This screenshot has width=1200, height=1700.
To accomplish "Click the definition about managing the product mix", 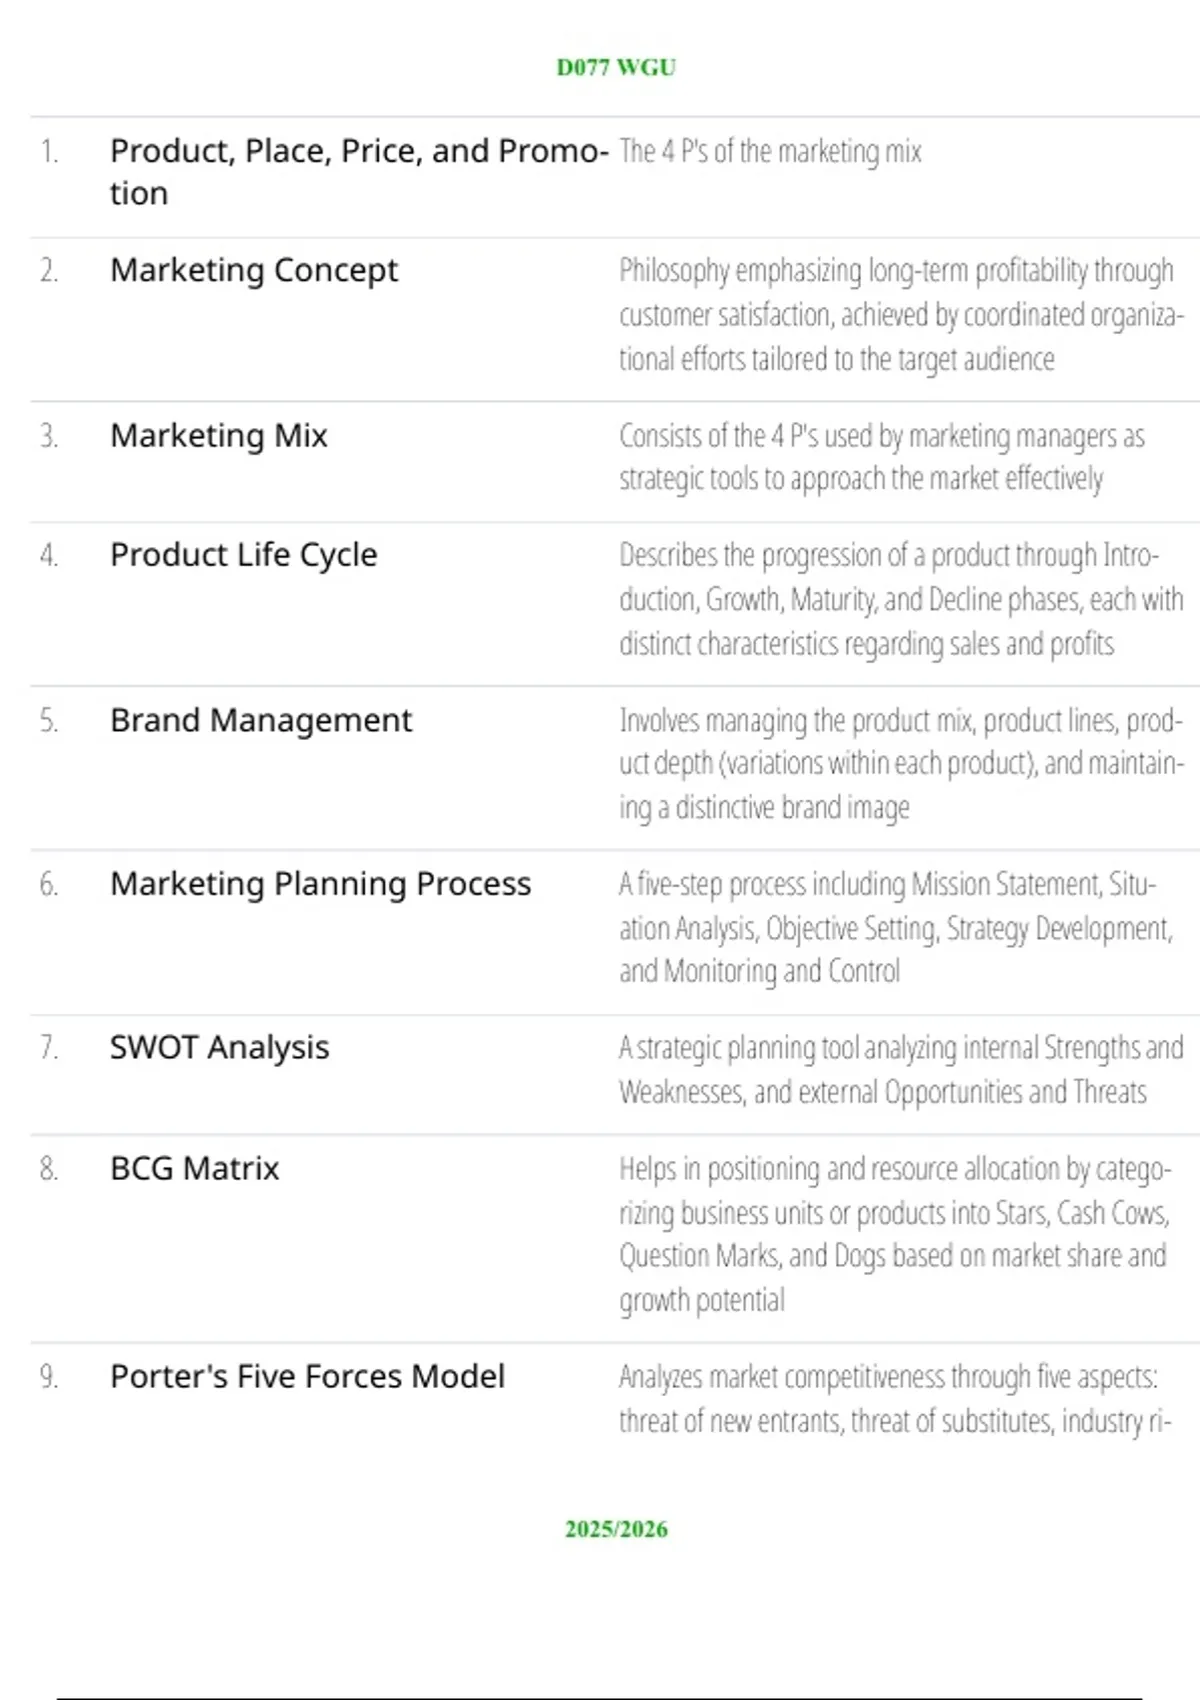I will click(x=901, y=764).
